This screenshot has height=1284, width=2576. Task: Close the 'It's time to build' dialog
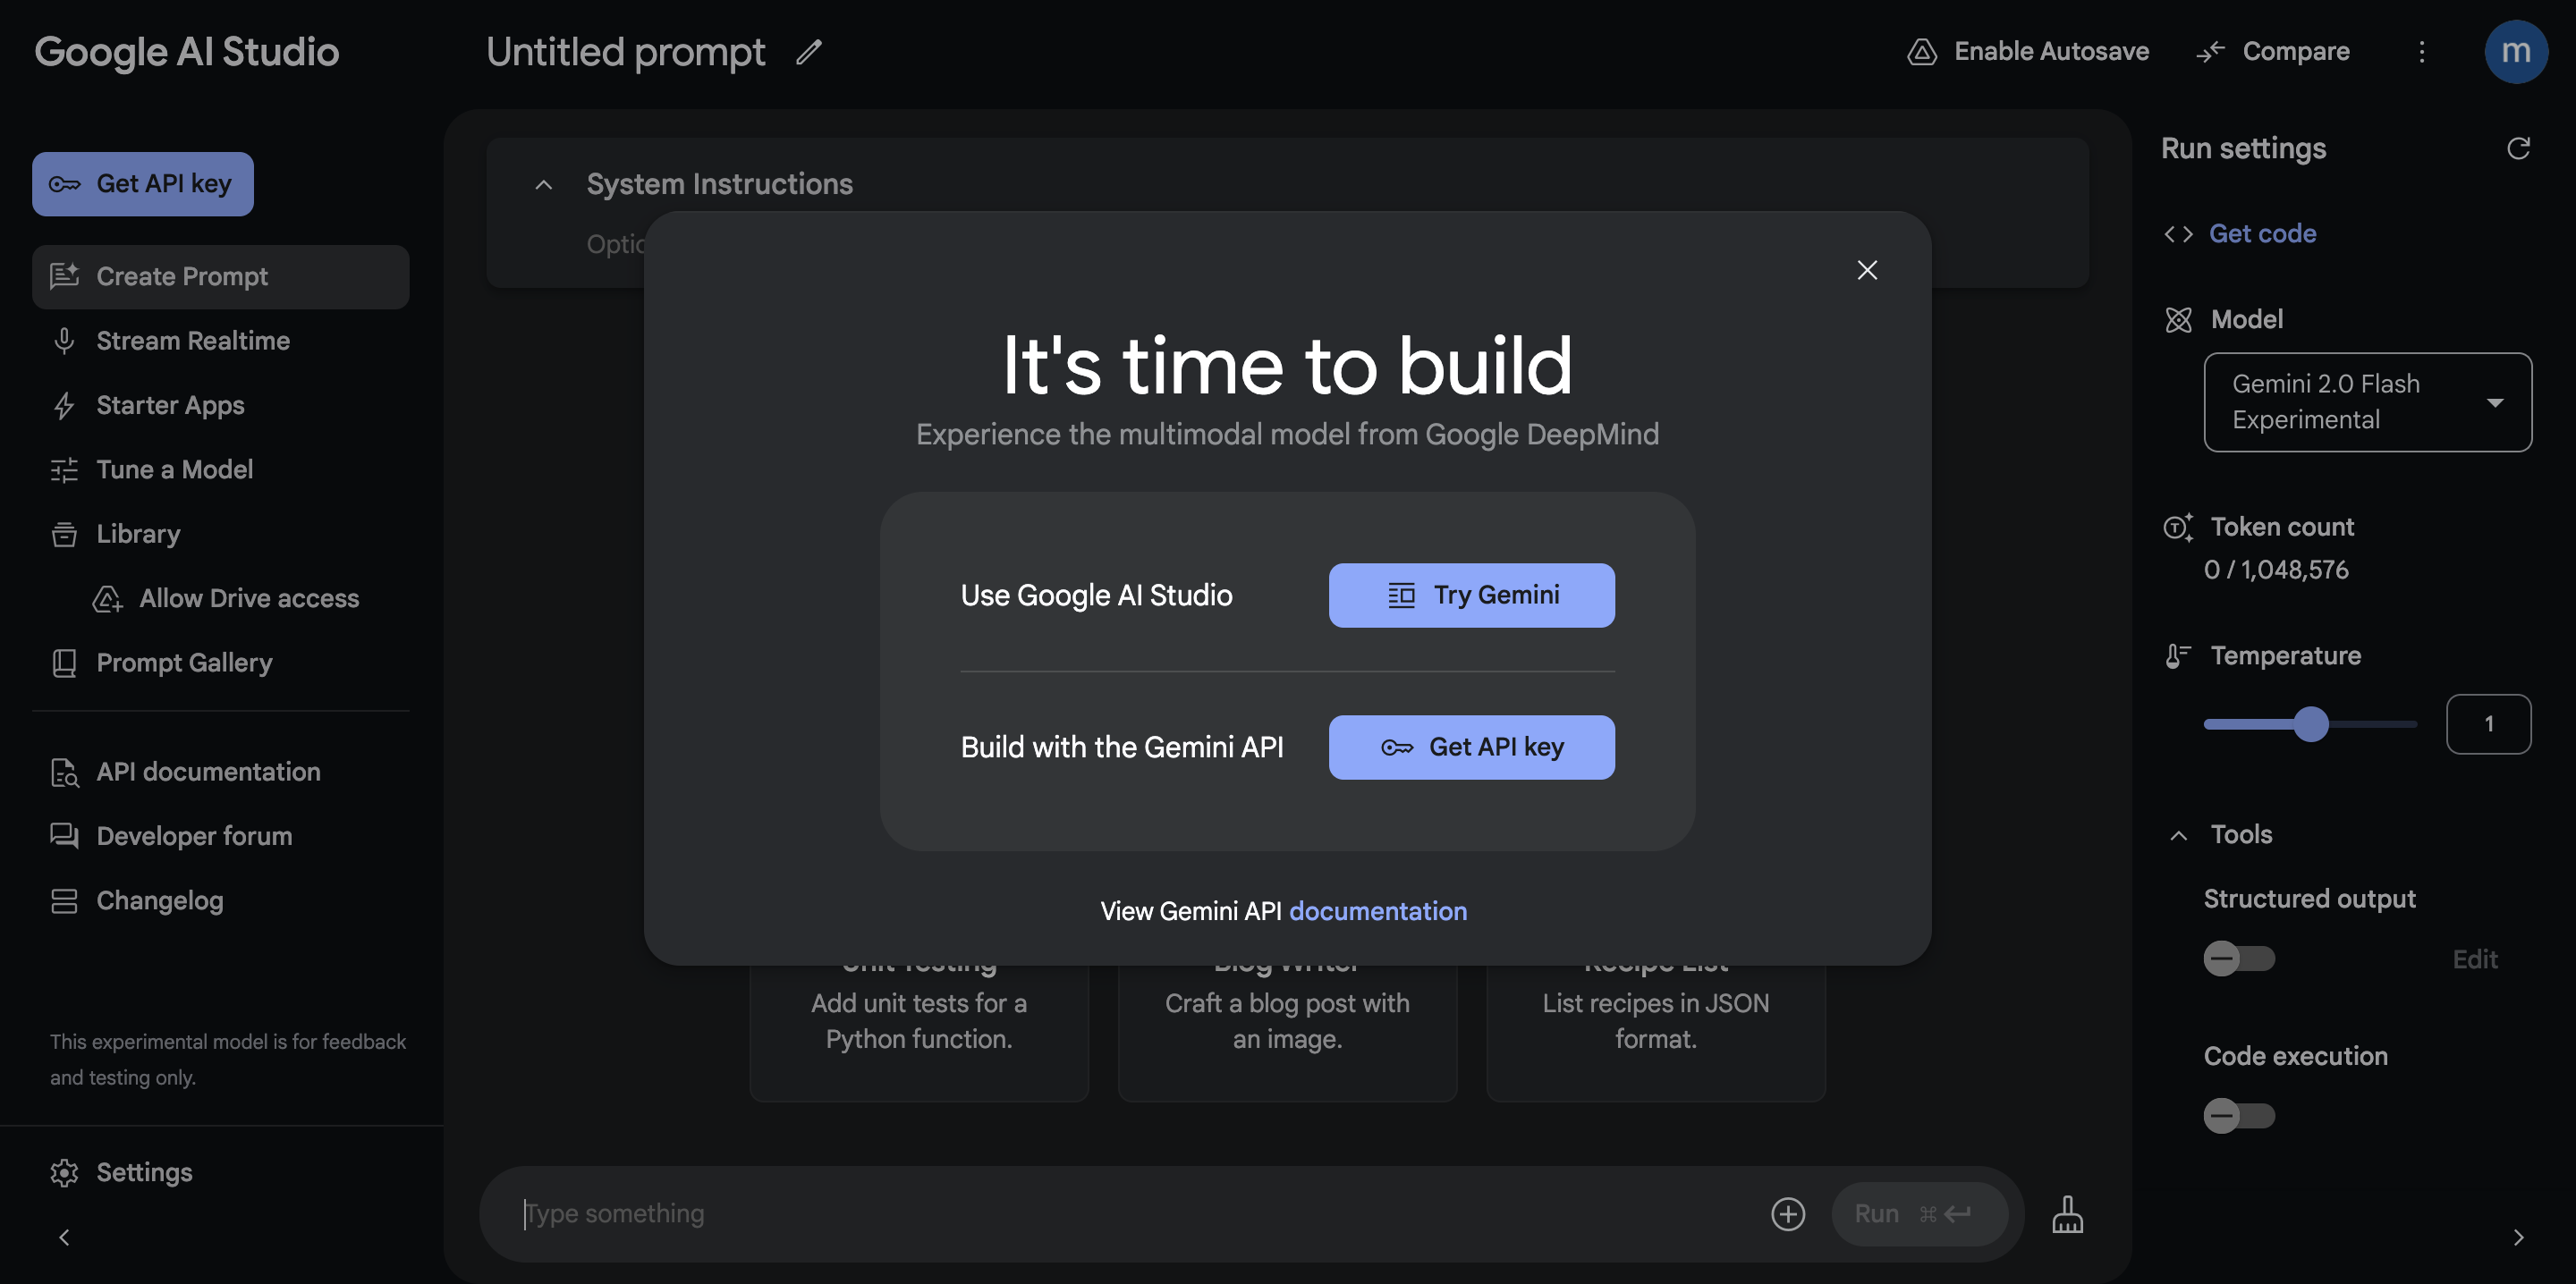pyautogui.click(x=1866, y=270)
